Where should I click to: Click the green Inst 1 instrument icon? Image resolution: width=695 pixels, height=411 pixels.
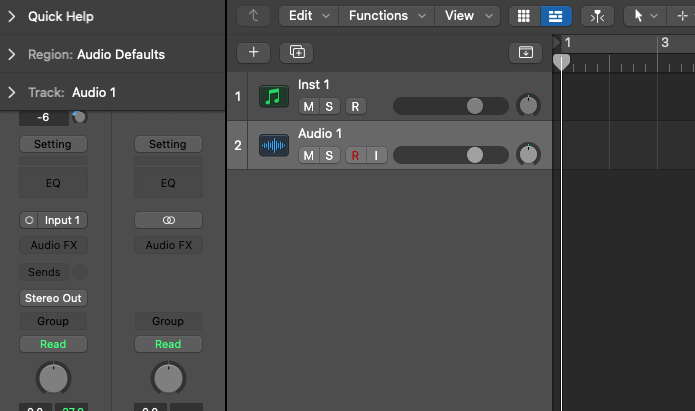tap(273, 96)
